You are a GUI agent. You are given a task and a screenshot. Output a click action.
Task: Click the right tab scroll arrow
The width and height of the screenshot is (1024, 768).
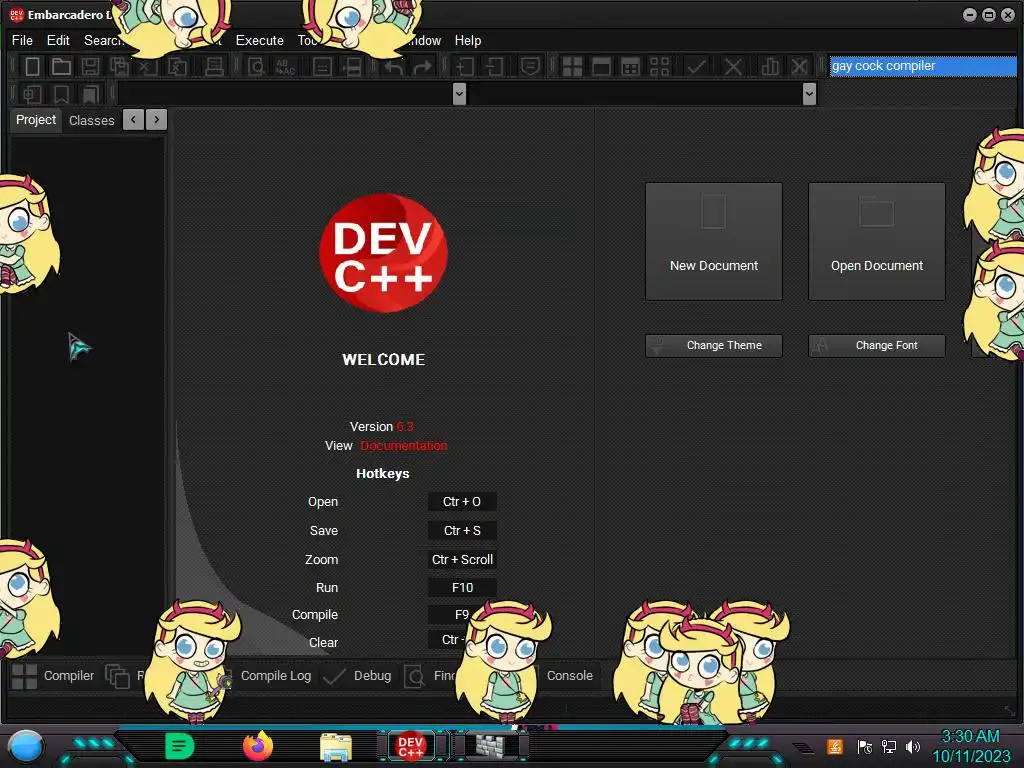coord(156,120)
